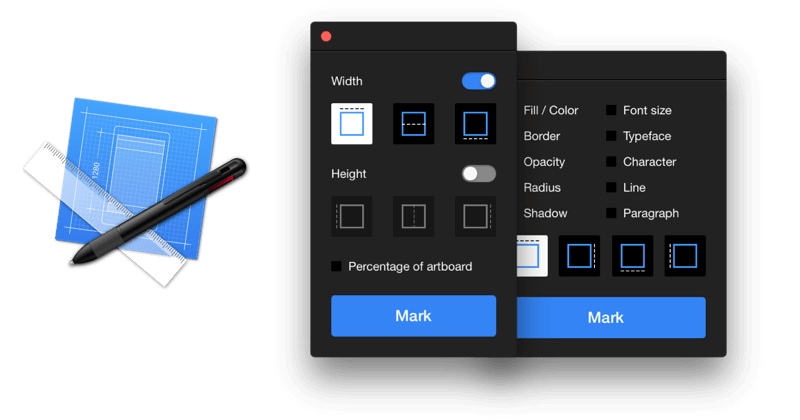This screenshot has height=420, width=800.
Task: Turn off the Width toggle switch
Action: coord(479,81)
